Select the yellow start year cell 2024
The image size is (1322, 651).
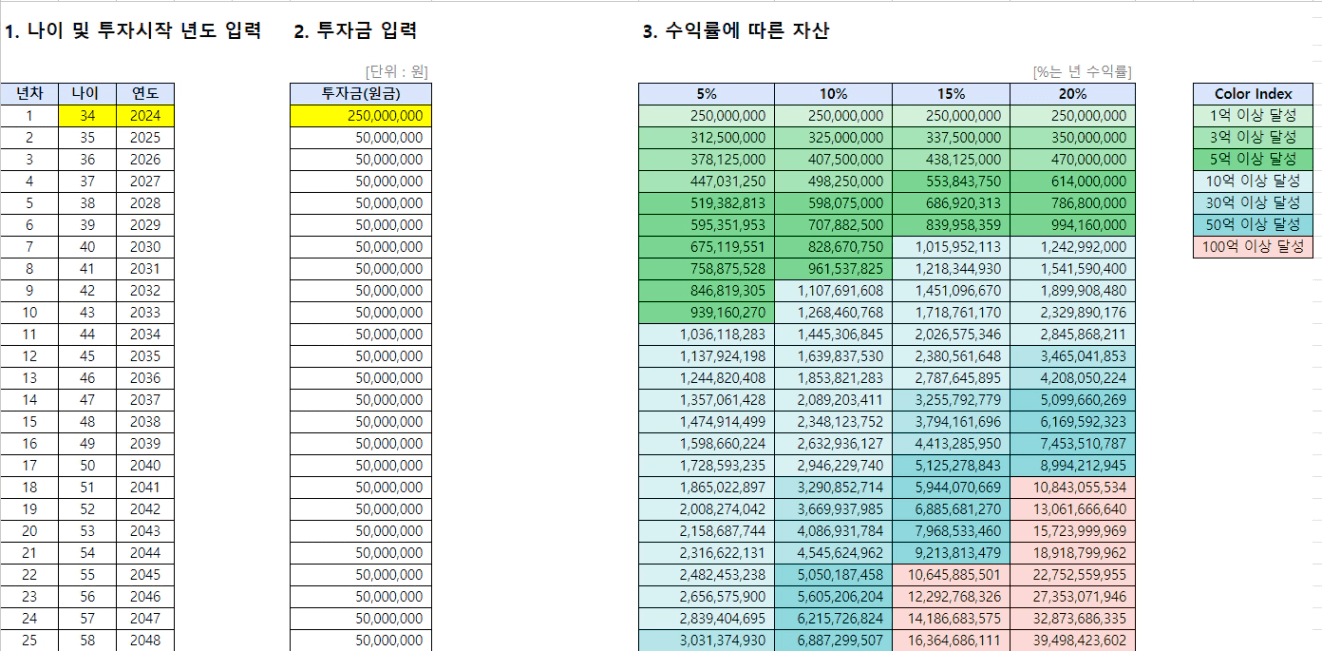point(145,115)
